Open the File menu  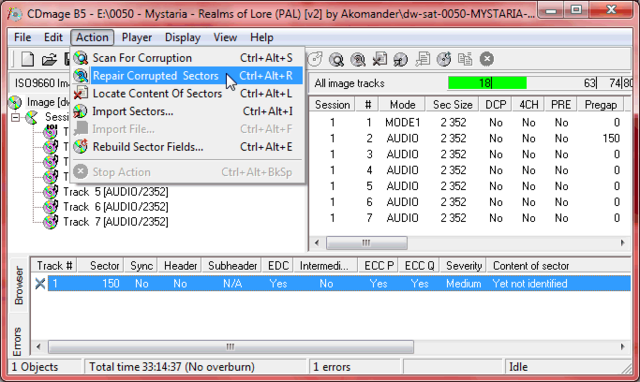[22, 38]
